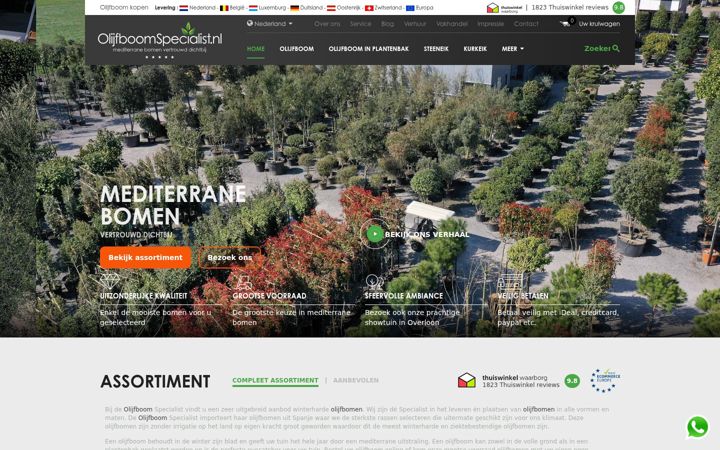The height and width of the screenshot is (450, 720).
Task: Click the ASSORTIMENT heading
Action: [155, 382]
